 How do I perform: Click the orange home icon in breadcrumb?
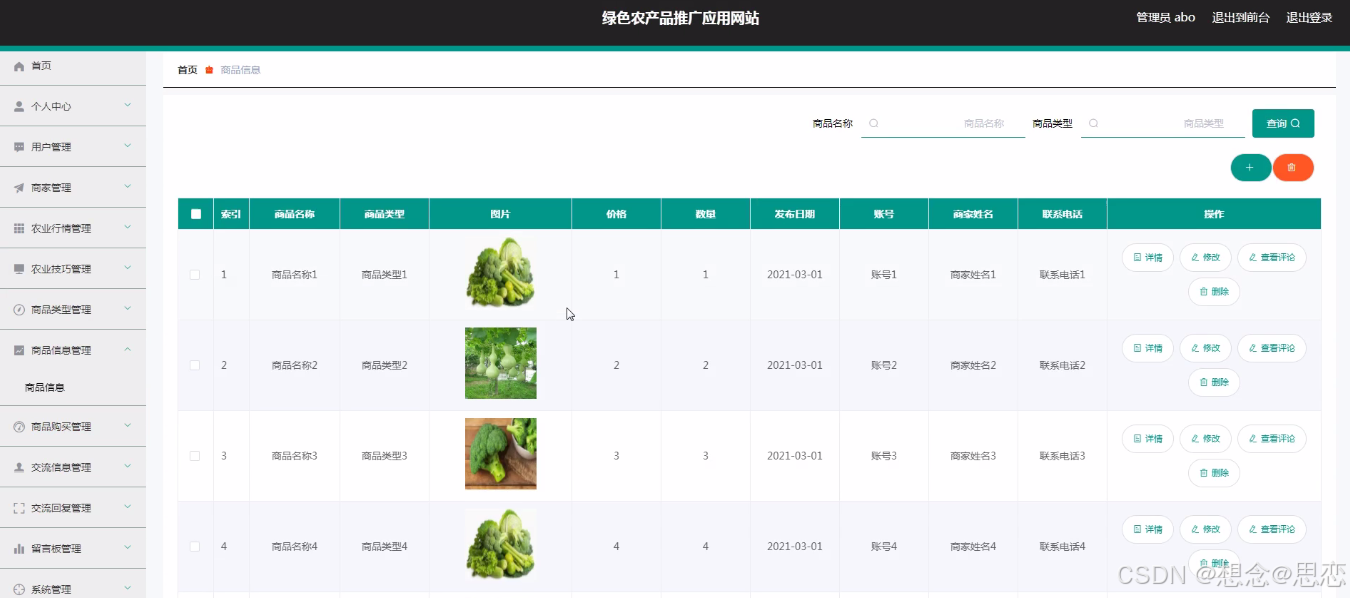tap(209, 70)
